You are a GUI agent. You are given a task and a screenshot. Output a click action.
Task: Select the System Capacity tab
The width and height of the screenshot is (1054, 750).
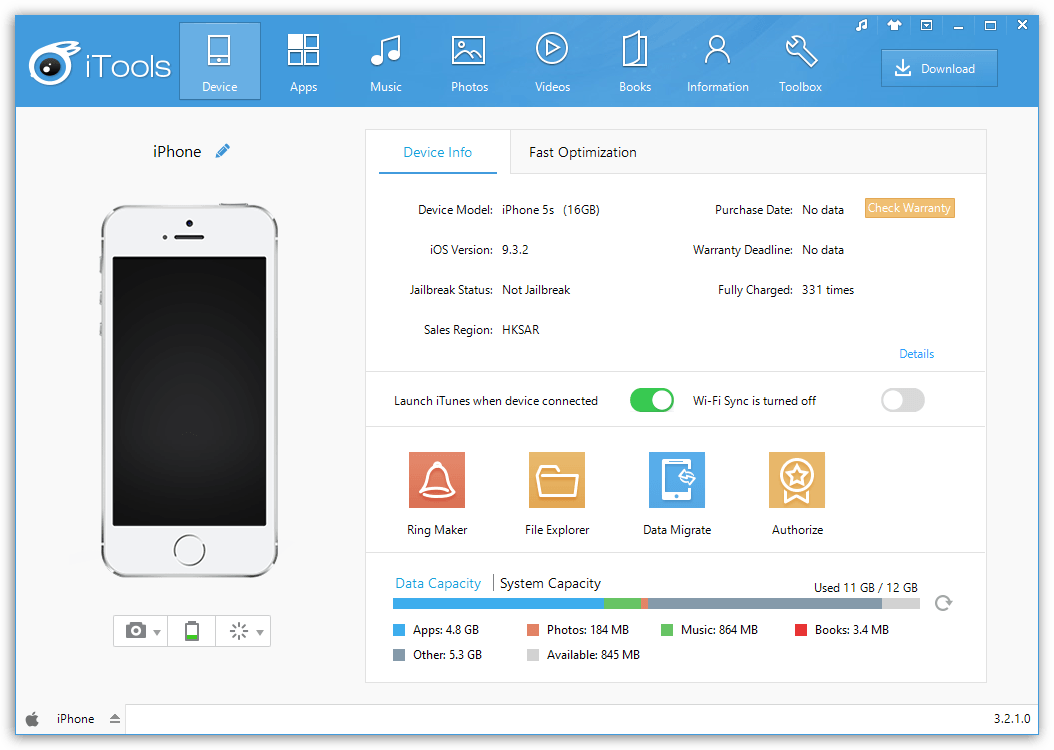[550, 583]
